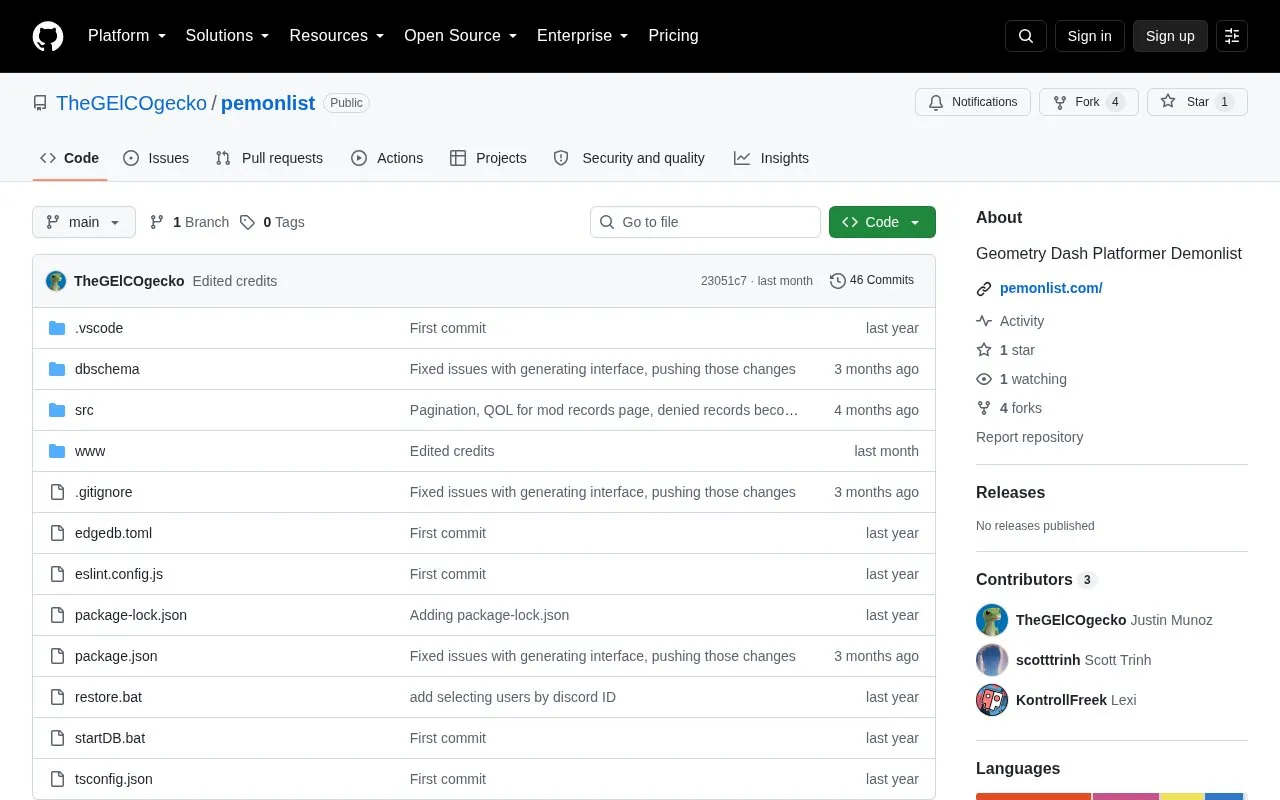Click the .vscode folder icon
Screen dimensions: 1280x800
57,328
